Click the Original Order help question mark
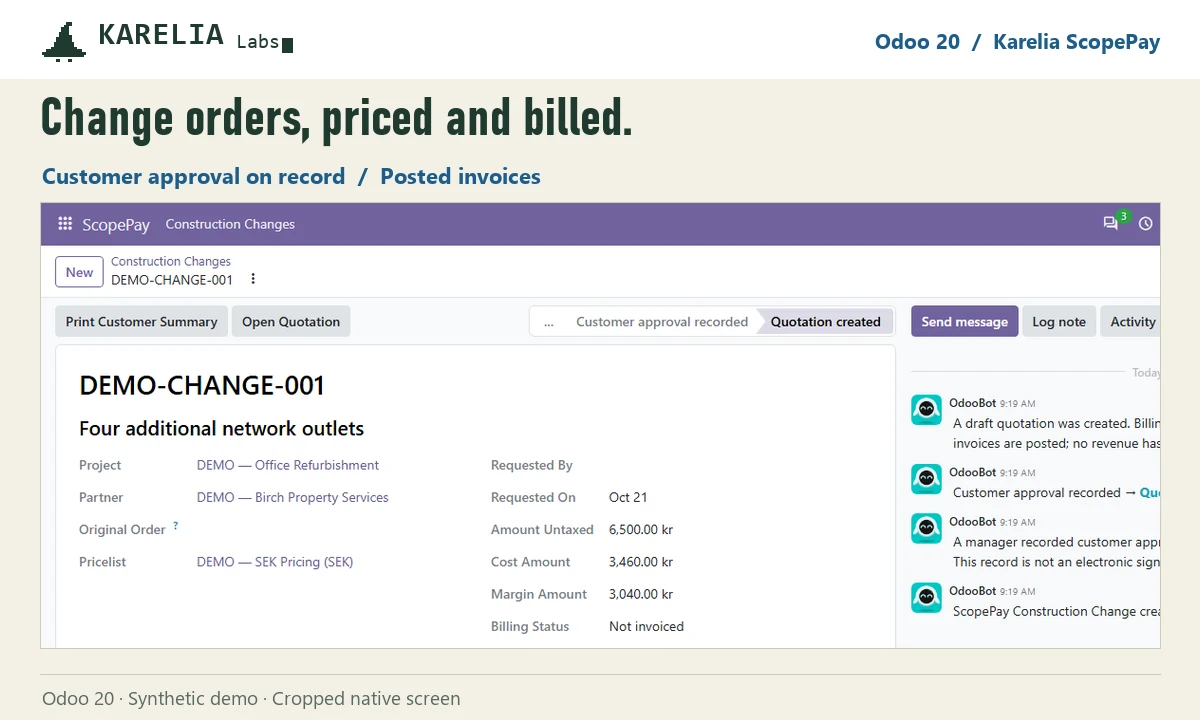The width and height of the screenshot is (1200, 720). click(x=176, y=525)
